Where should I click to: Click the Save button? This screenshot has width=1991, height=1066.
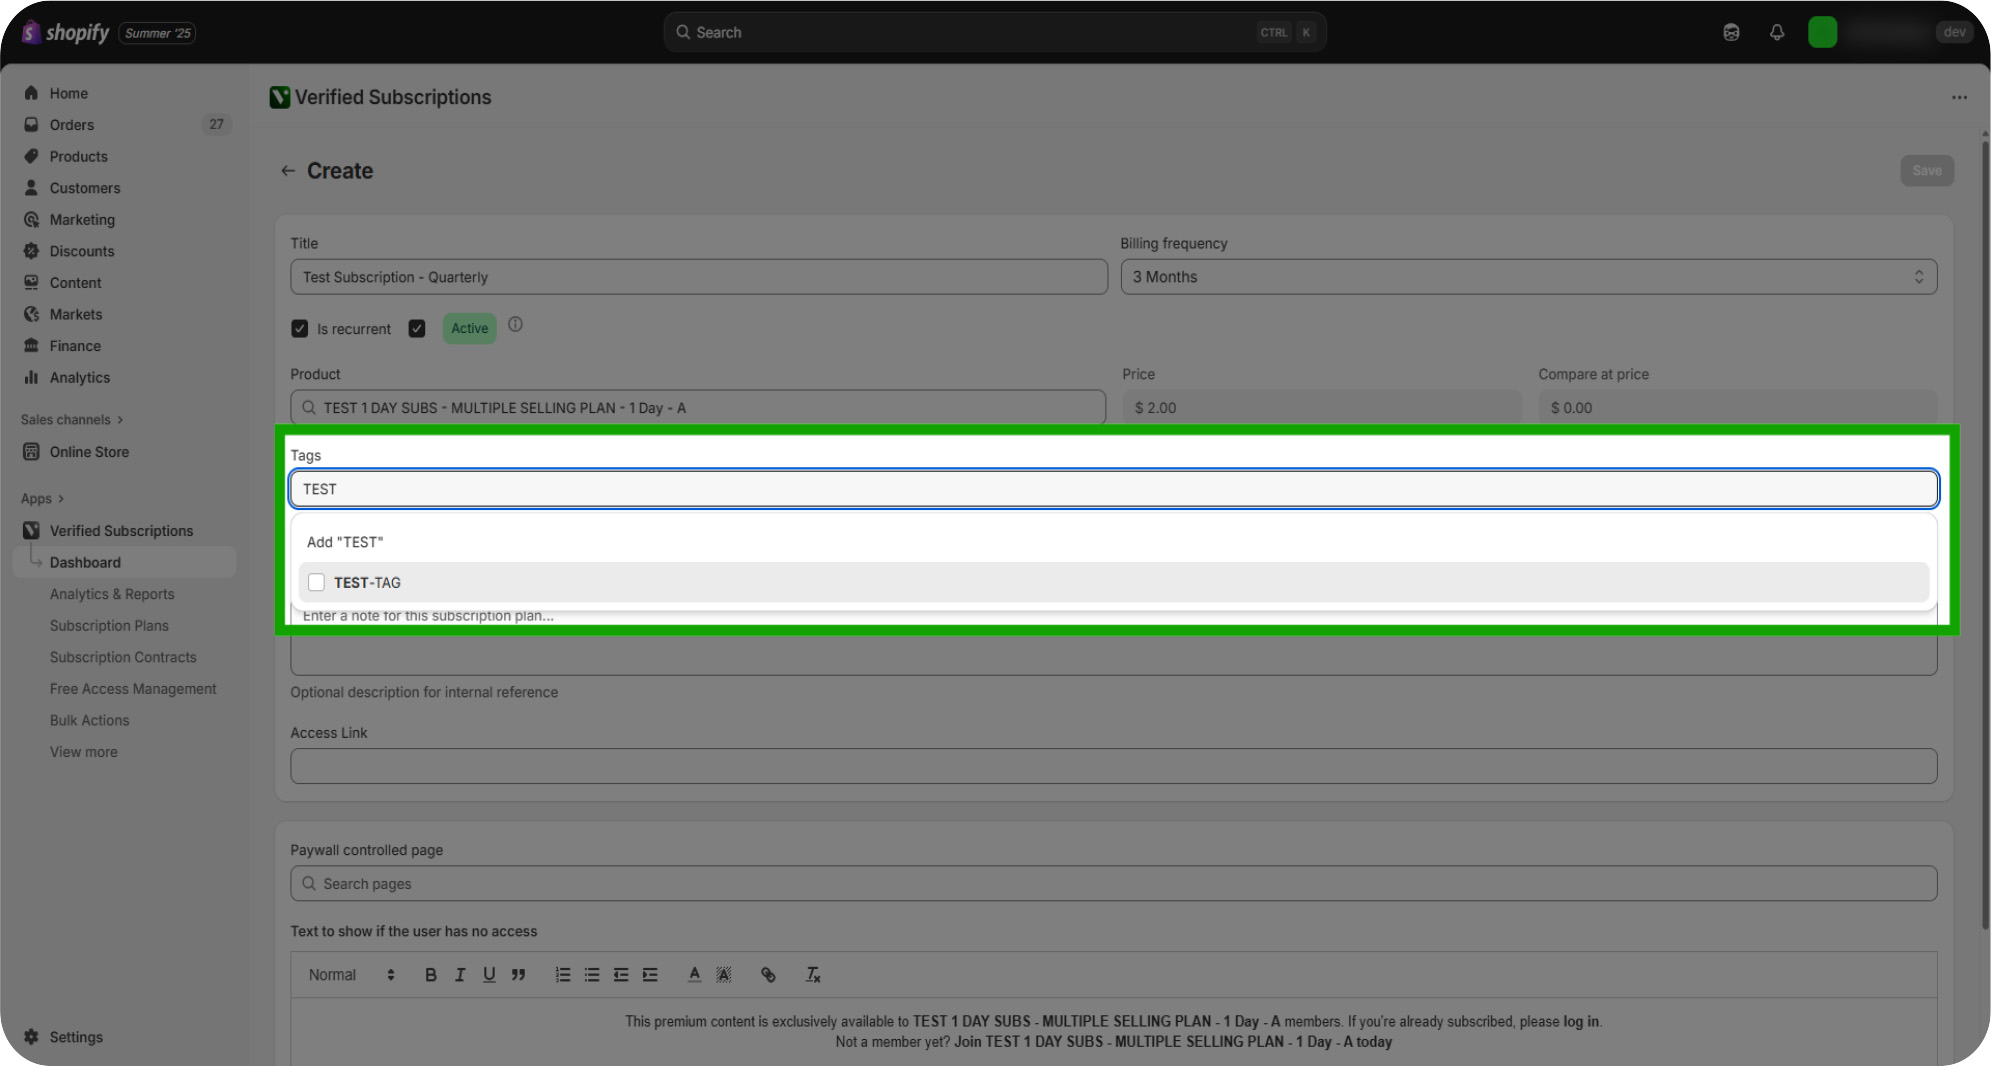[x=1927, y=171]
